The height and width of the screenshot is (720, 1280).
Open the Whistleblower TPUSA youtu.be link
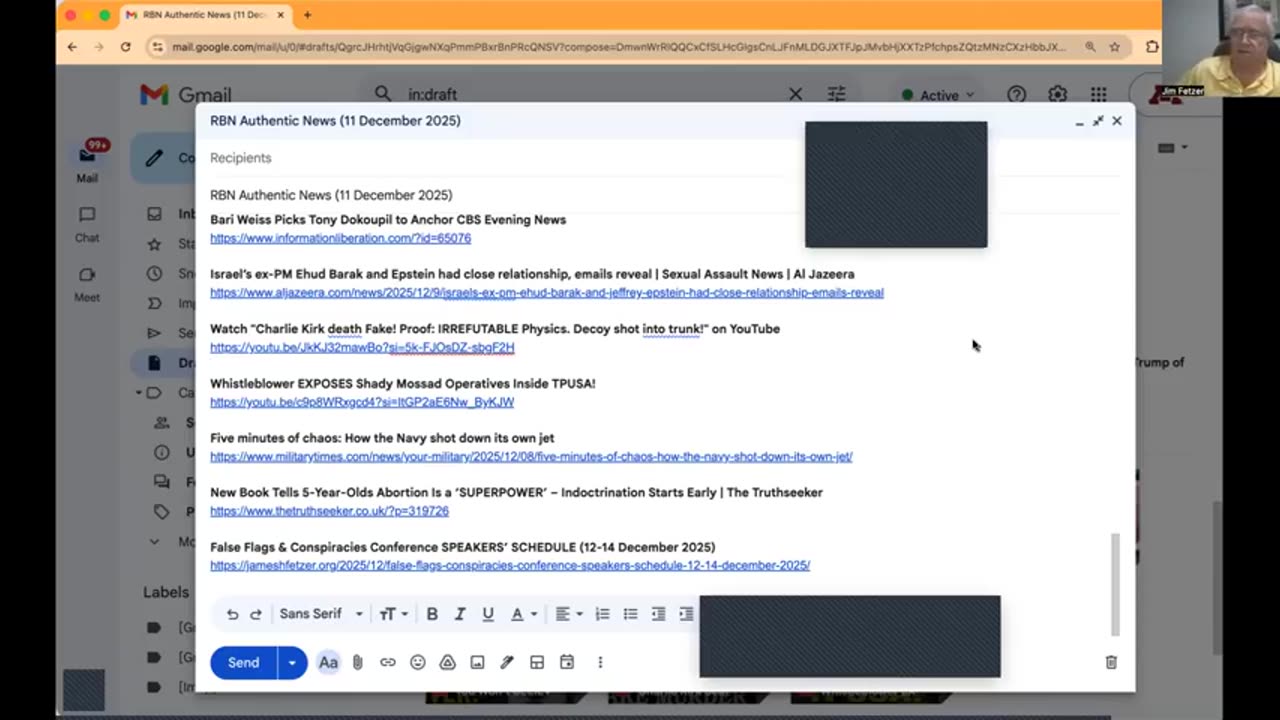coord(362,402)
